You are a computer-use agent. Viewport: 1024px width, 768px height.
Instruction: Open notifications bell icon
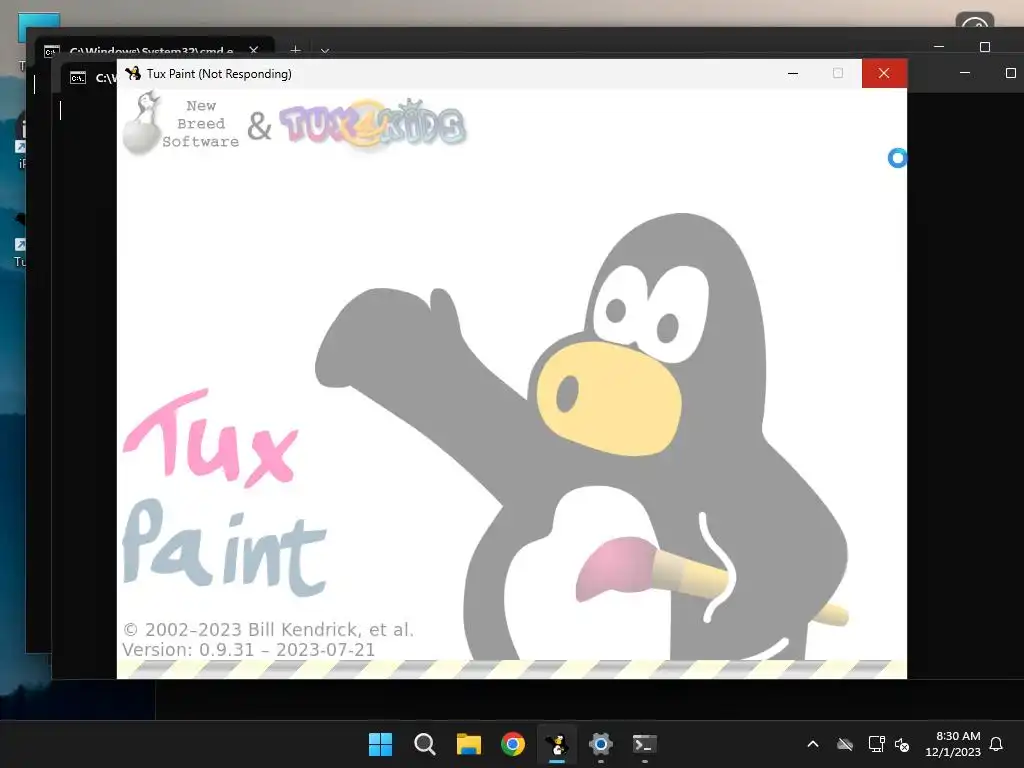(x=996, y=744)
